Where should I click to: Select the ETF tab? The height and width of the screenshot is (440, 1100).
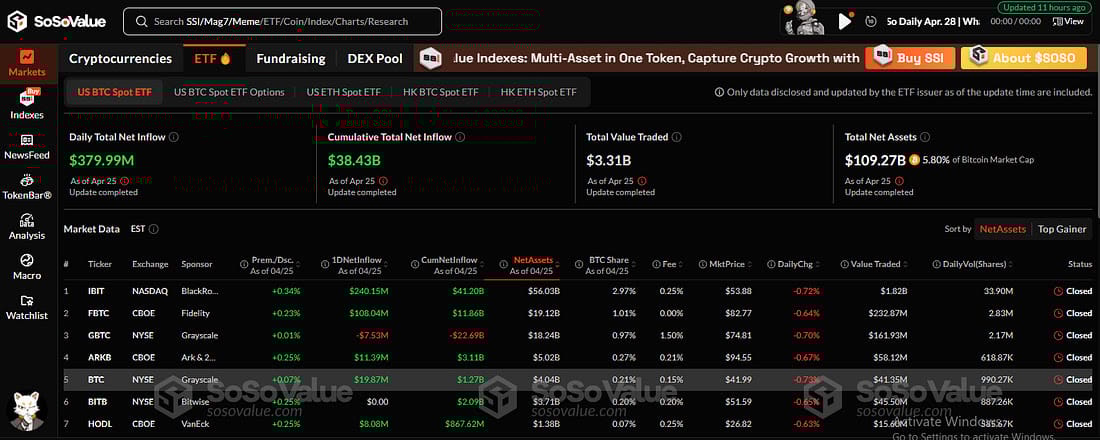point(213,59)
